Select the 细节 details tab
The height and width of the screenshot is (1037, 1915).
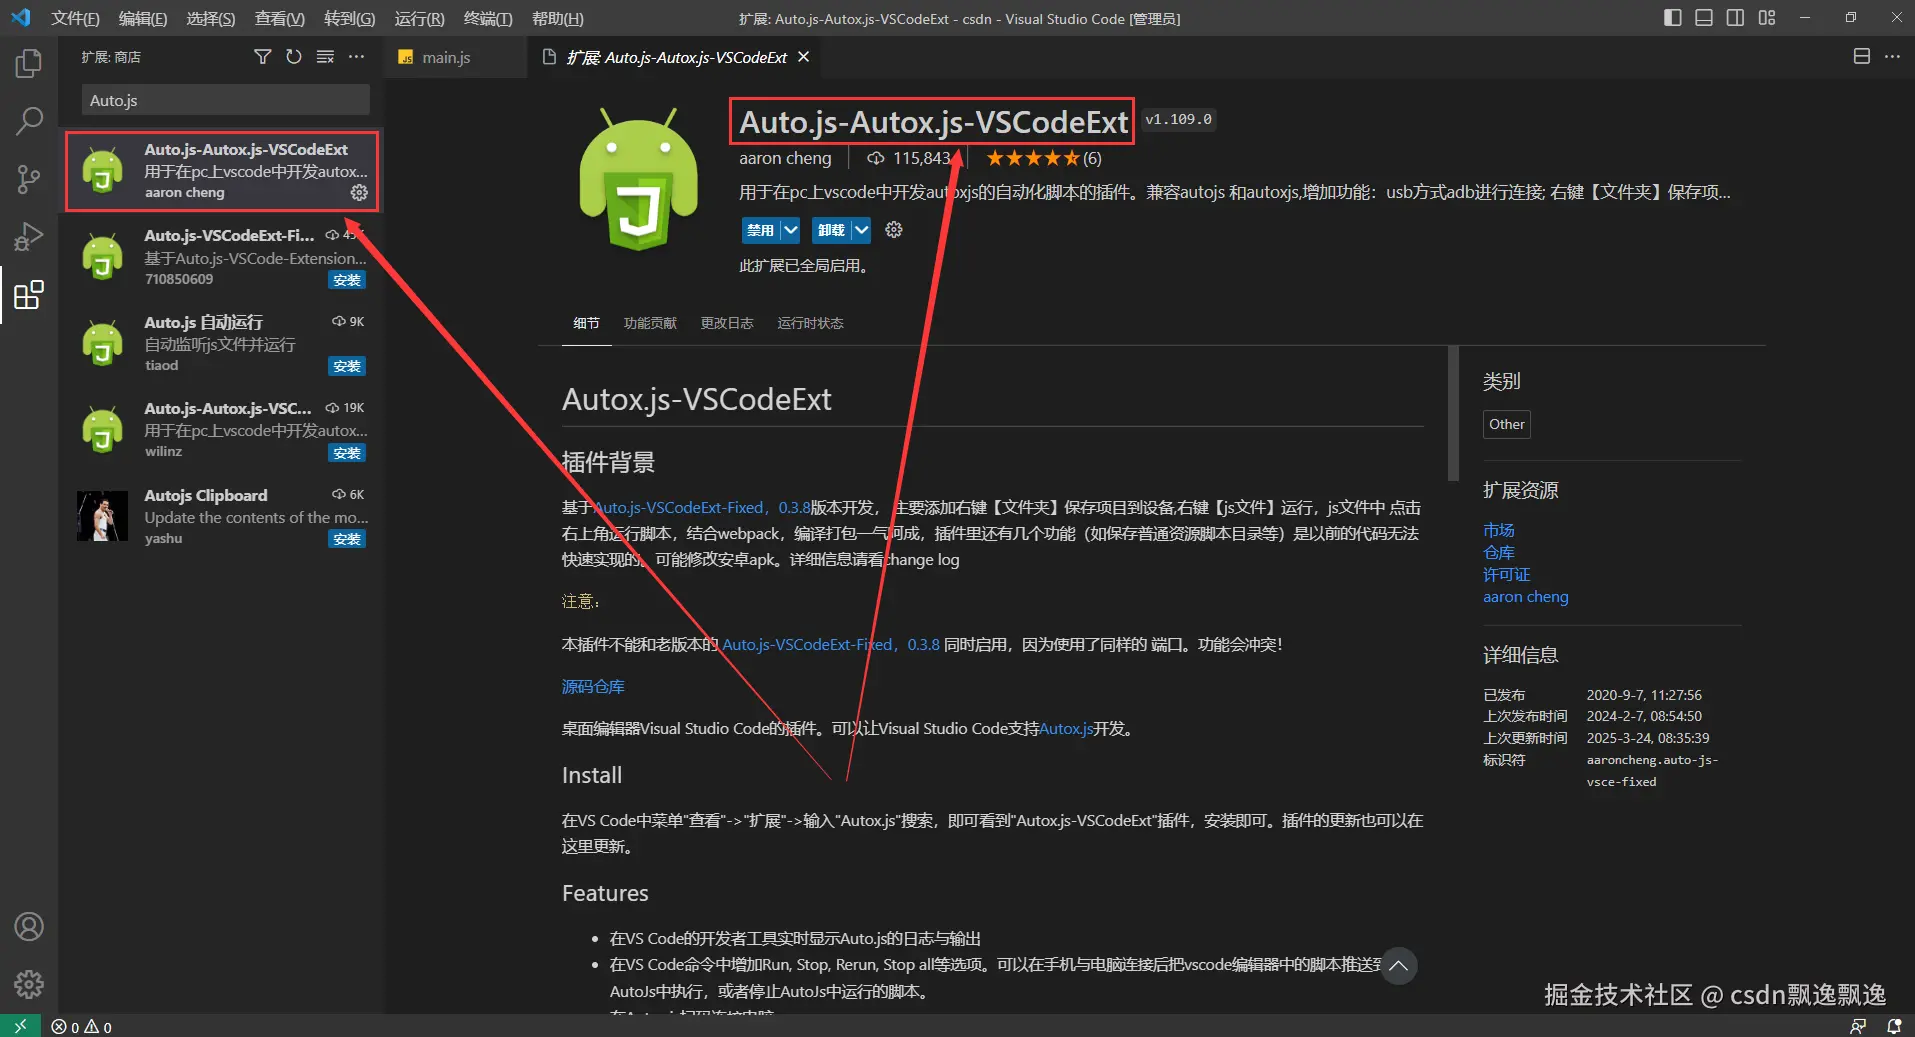586,323
